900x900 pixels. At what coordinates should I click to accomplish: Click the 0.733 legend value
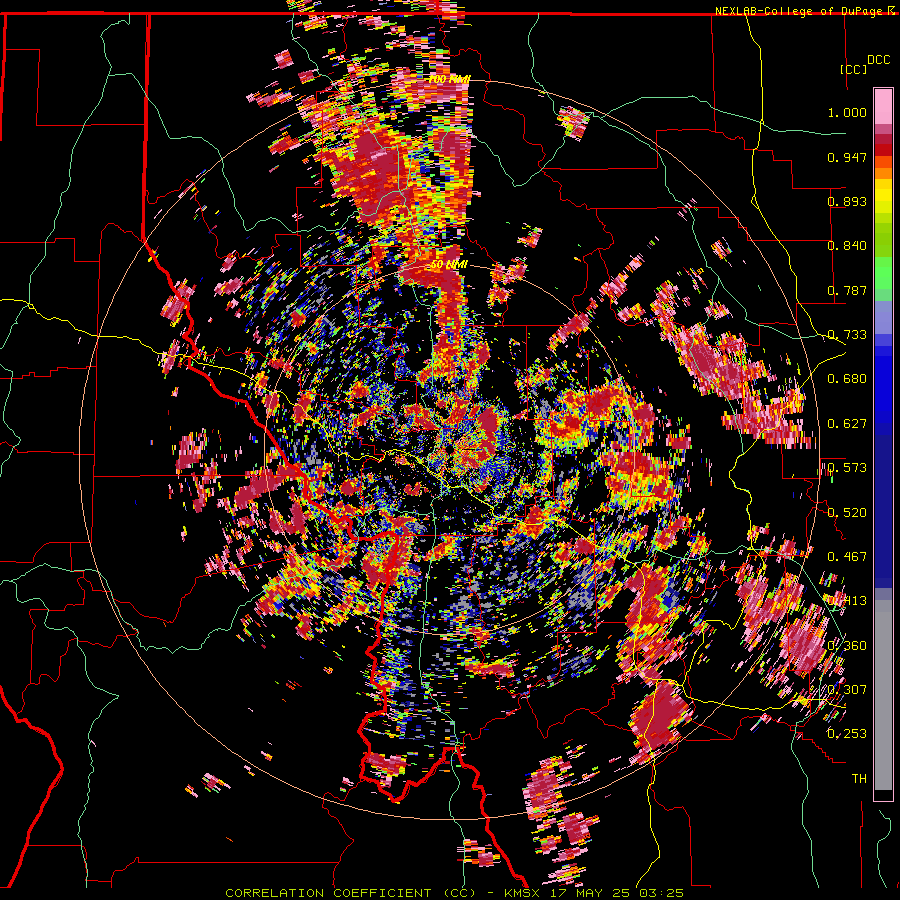click(847, 335)
